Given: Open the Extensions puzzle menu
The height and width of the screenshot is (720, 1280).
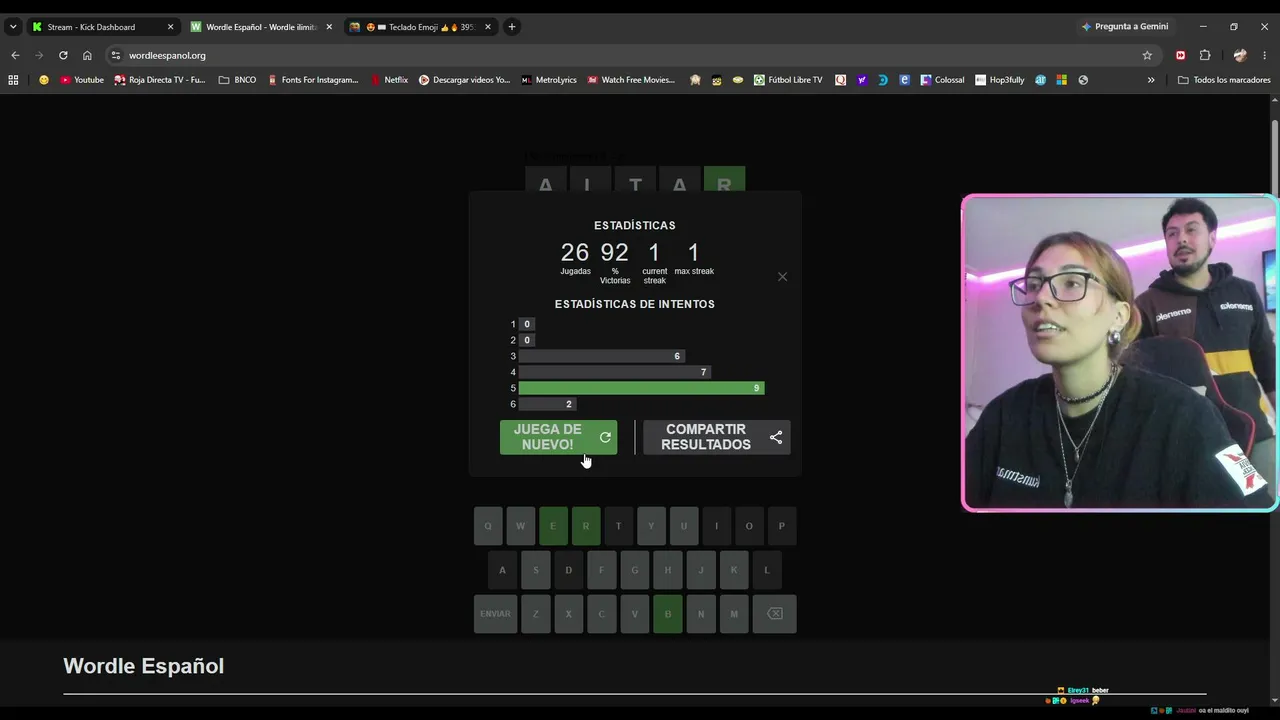Looking at the screenshot, I should point(1205,55).
